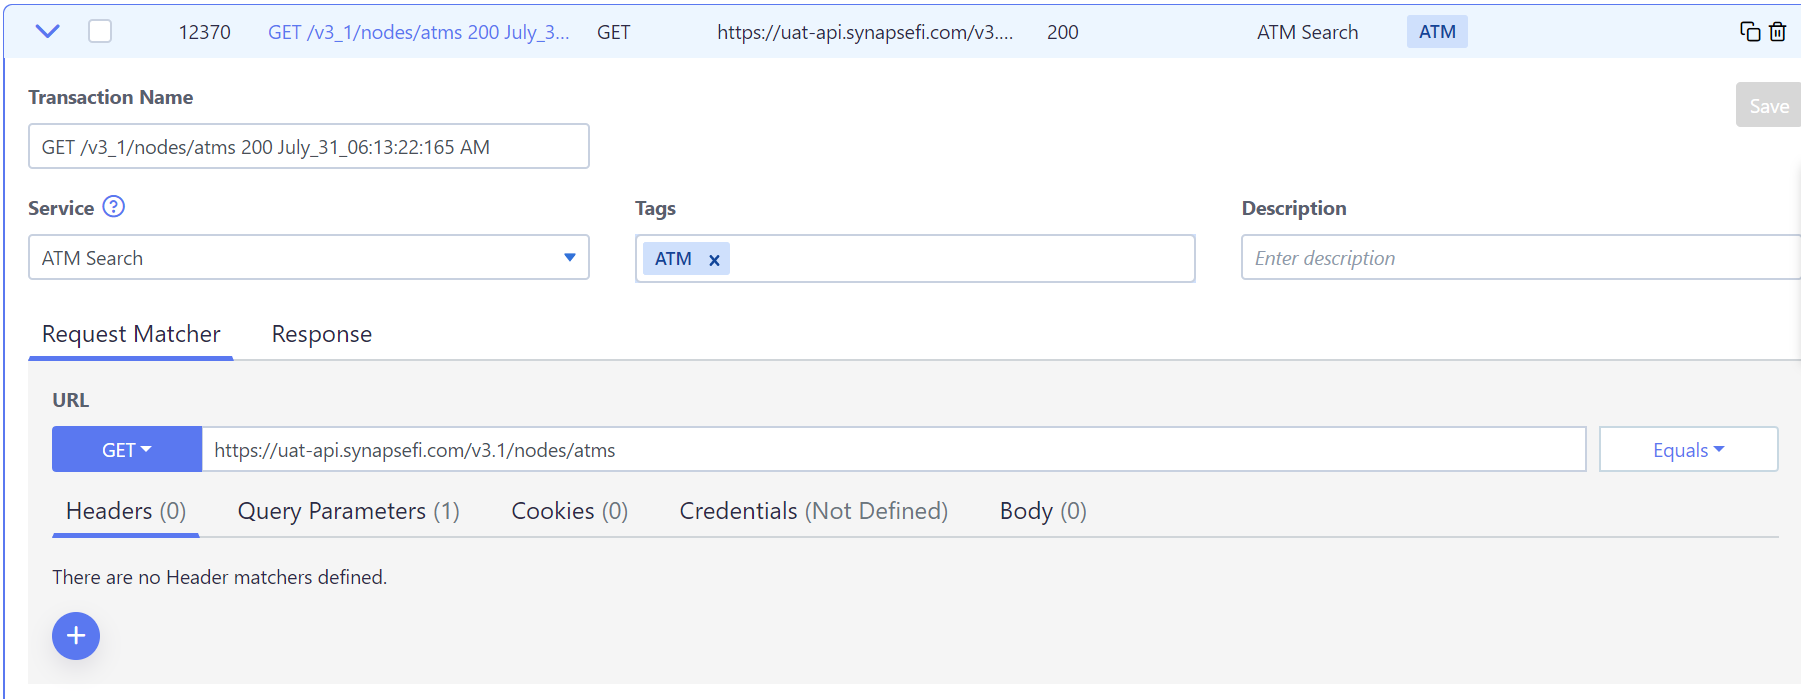
Task: Open the Credentials (Not Defined) tab
Action: 813,511
